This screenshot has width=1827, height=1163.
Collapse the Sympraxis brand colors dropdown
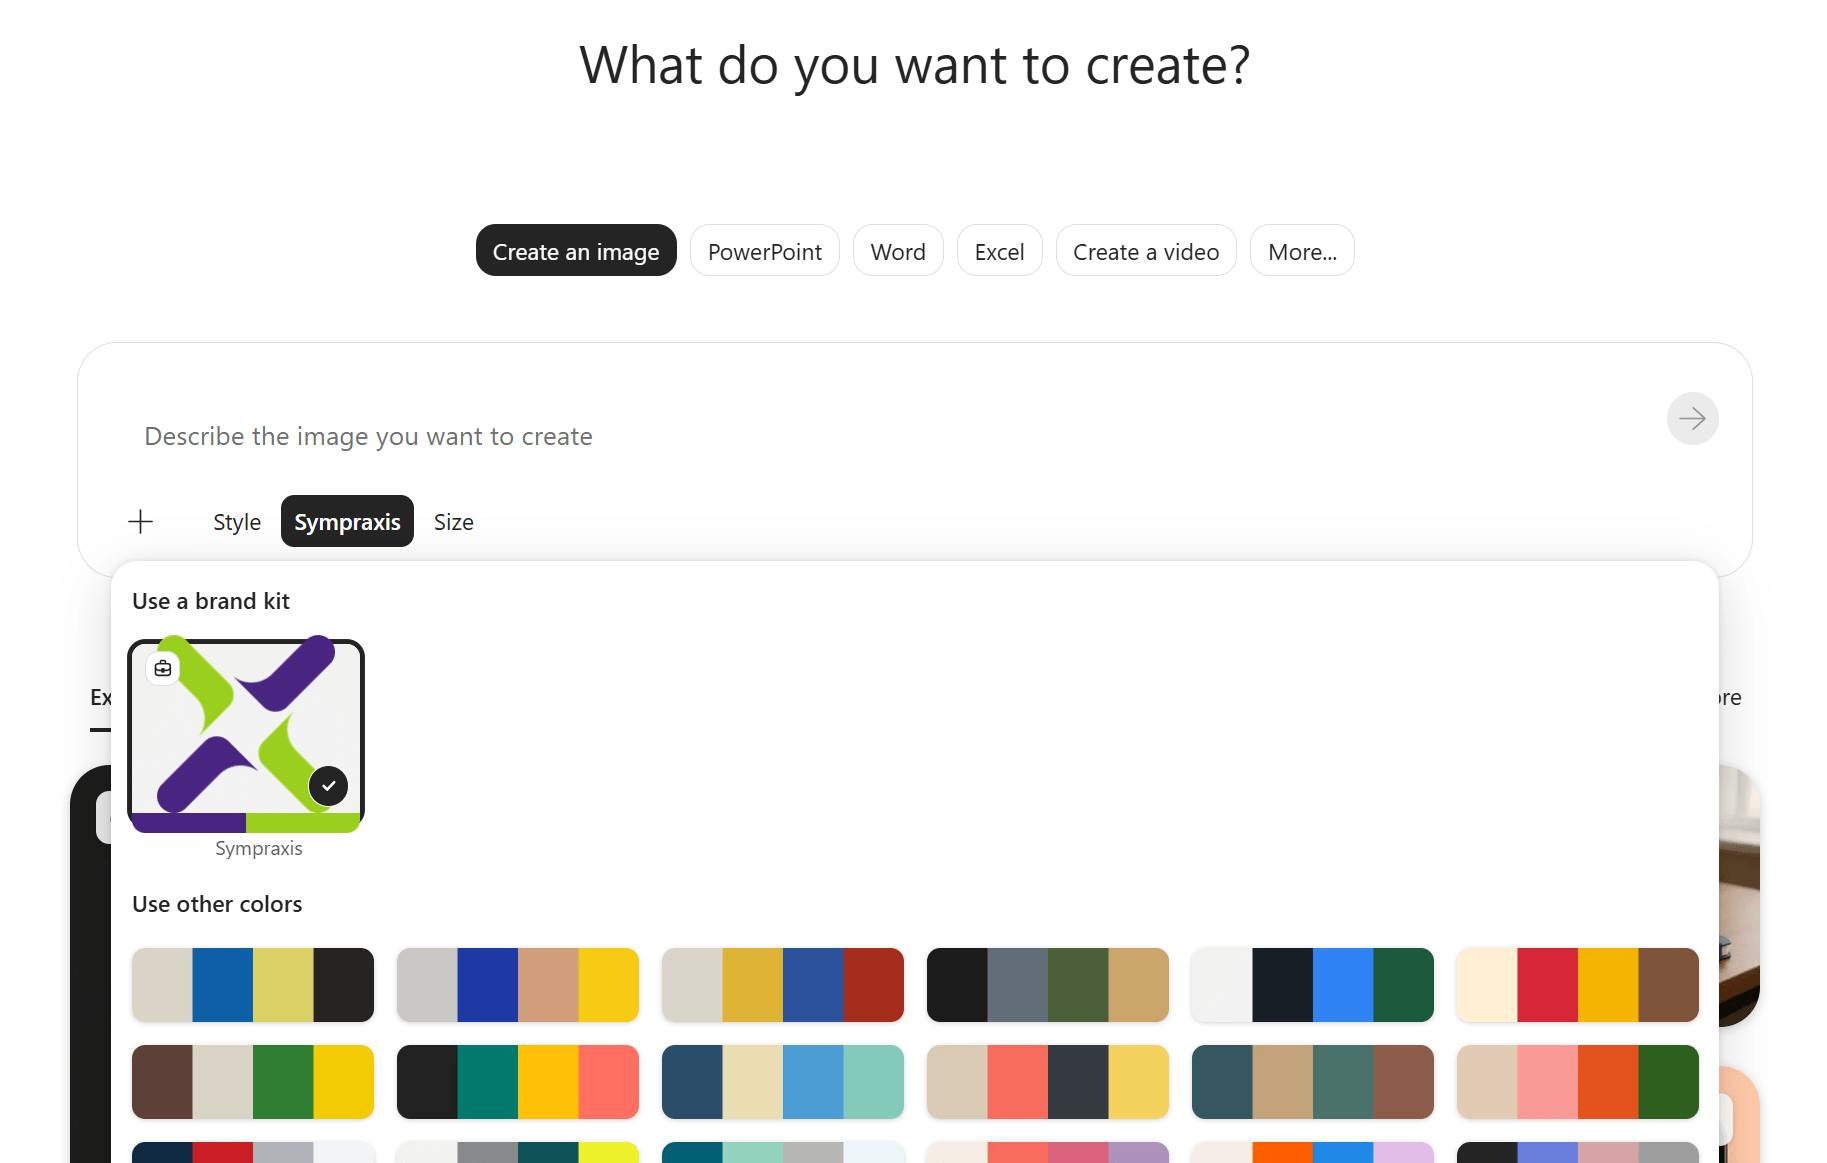coord(347,522)
